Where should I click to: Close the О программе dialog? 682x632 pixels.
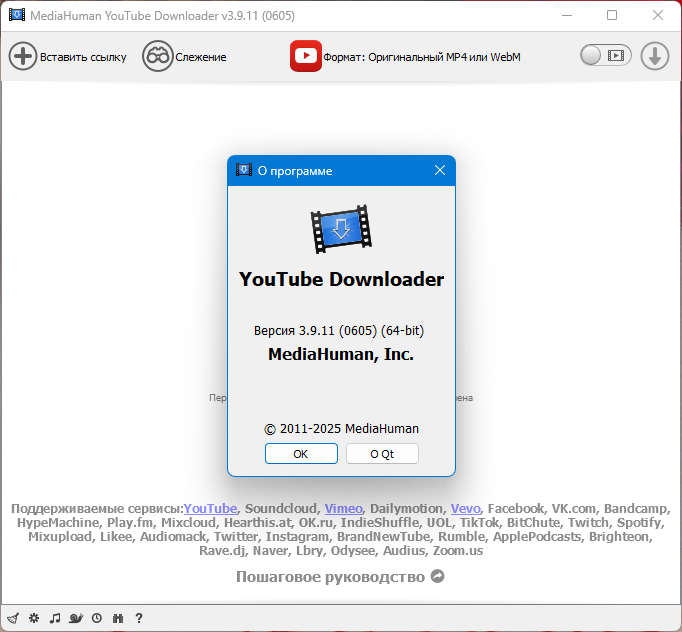pyautogui.click(x=440, y=170)
